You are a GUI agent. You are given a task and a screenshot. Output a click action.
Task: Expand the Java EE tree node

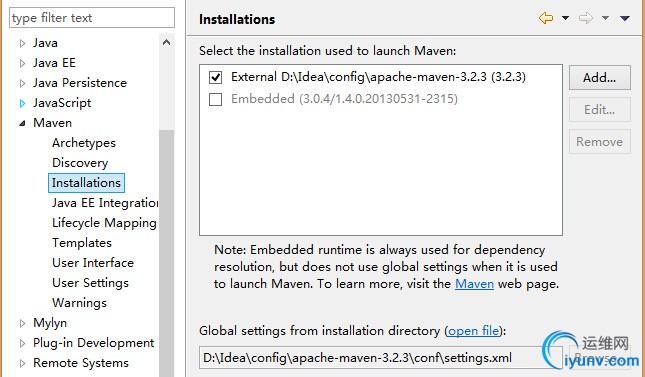23,63
